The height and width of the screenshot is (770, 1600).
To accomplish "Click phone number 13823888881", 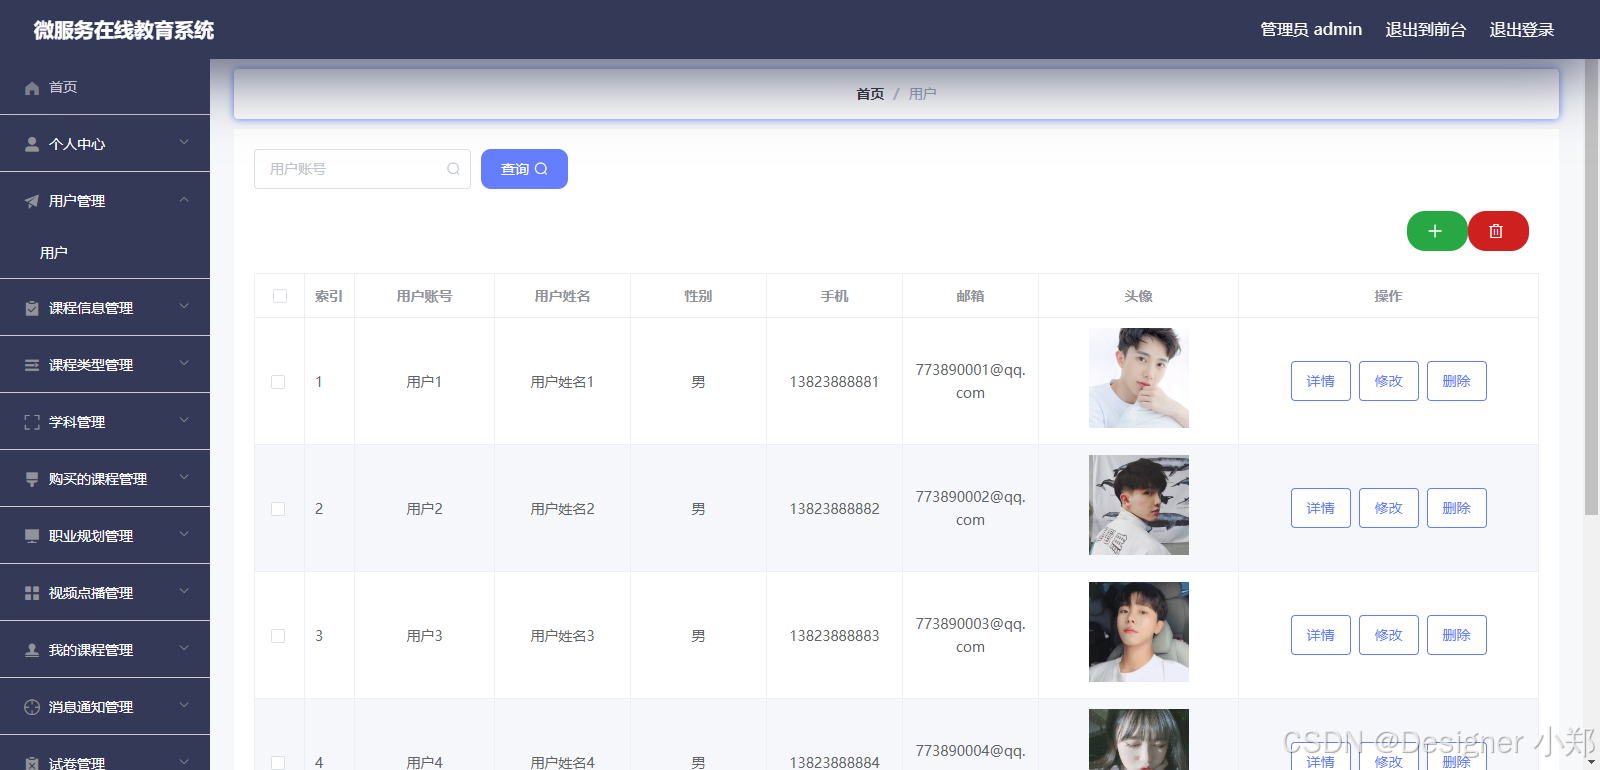I will 834,382.
